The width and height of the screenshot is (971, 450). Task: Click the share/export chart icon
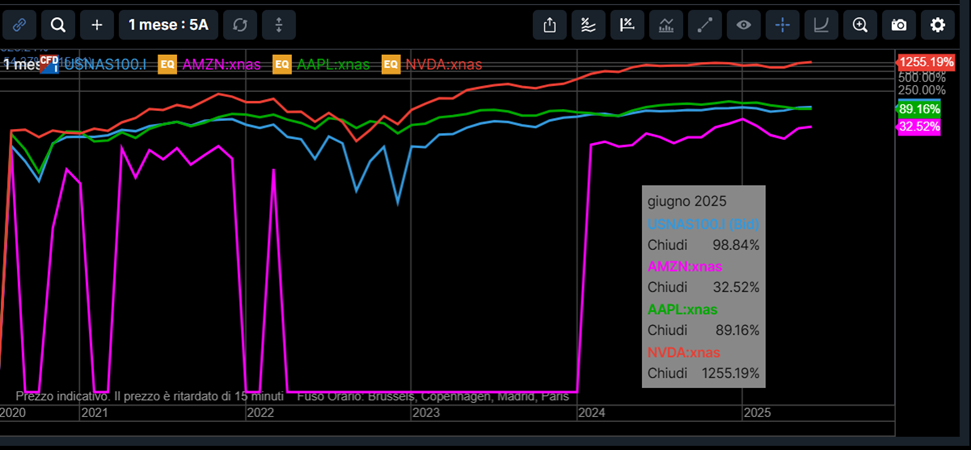(550, 25)
